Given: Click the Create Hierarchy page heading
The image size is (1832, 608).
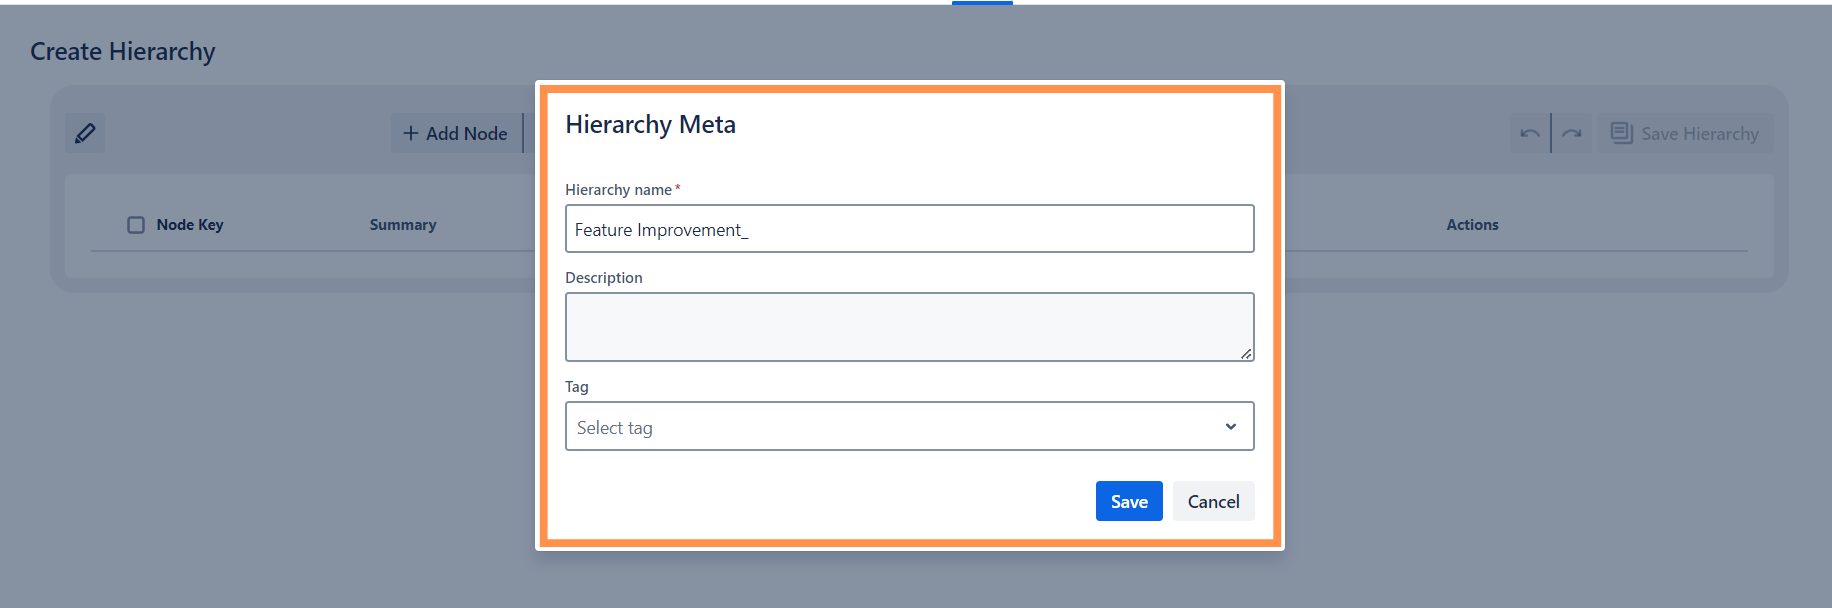Looking at the screenshot, I should pos(123,52).
